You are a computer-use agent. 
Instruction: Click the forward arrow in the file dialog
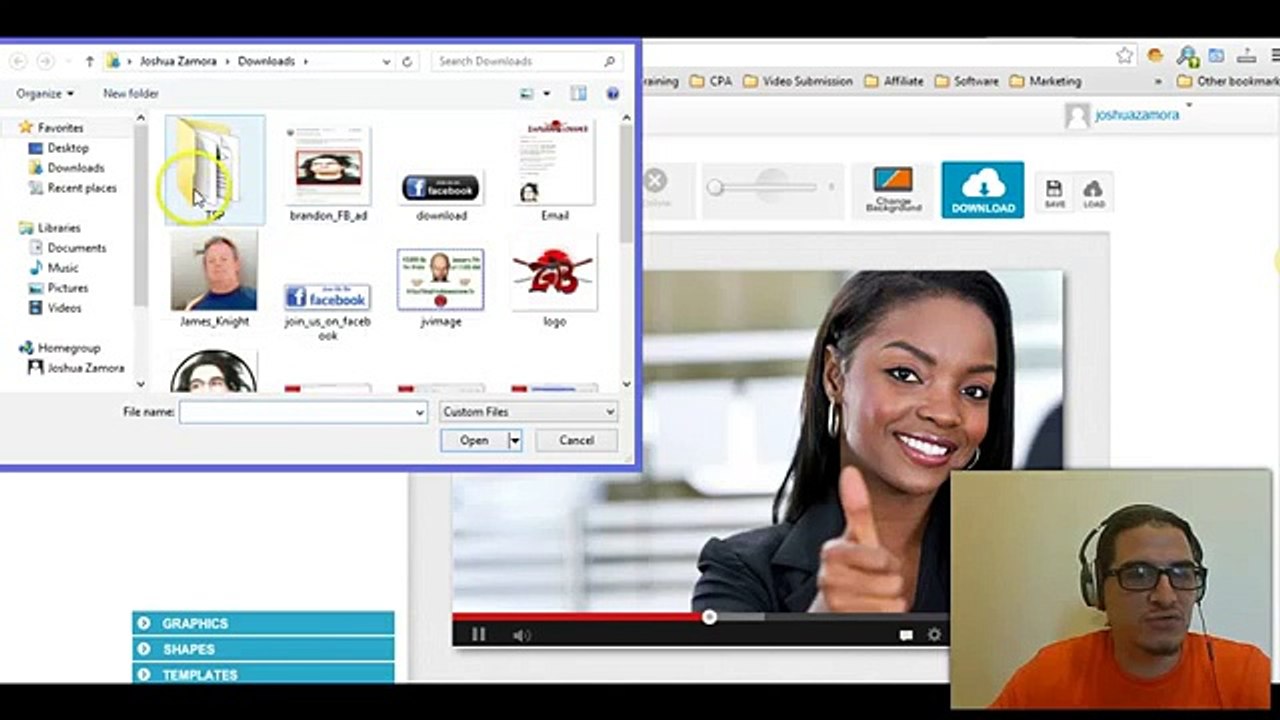[46, 61]
